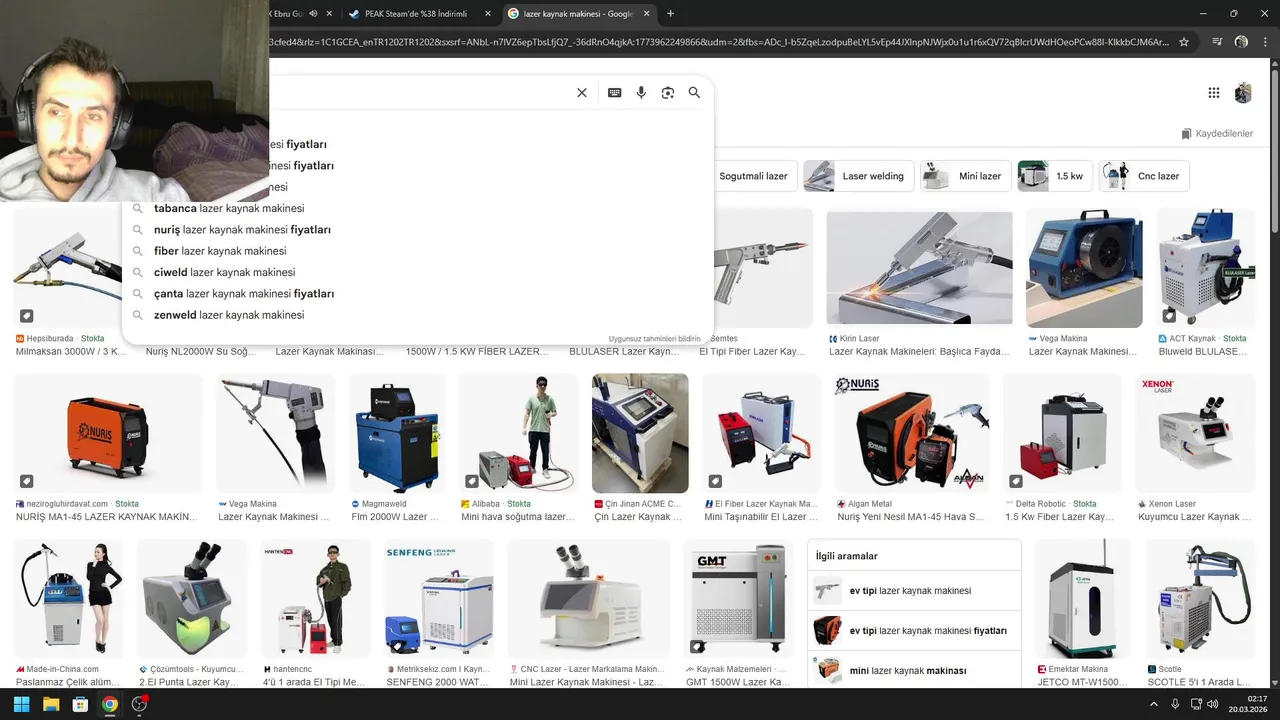Open the Scotle 5'i 1 Arada image
Viewport: 1280px width, 720px height.
click(1200, 598)
